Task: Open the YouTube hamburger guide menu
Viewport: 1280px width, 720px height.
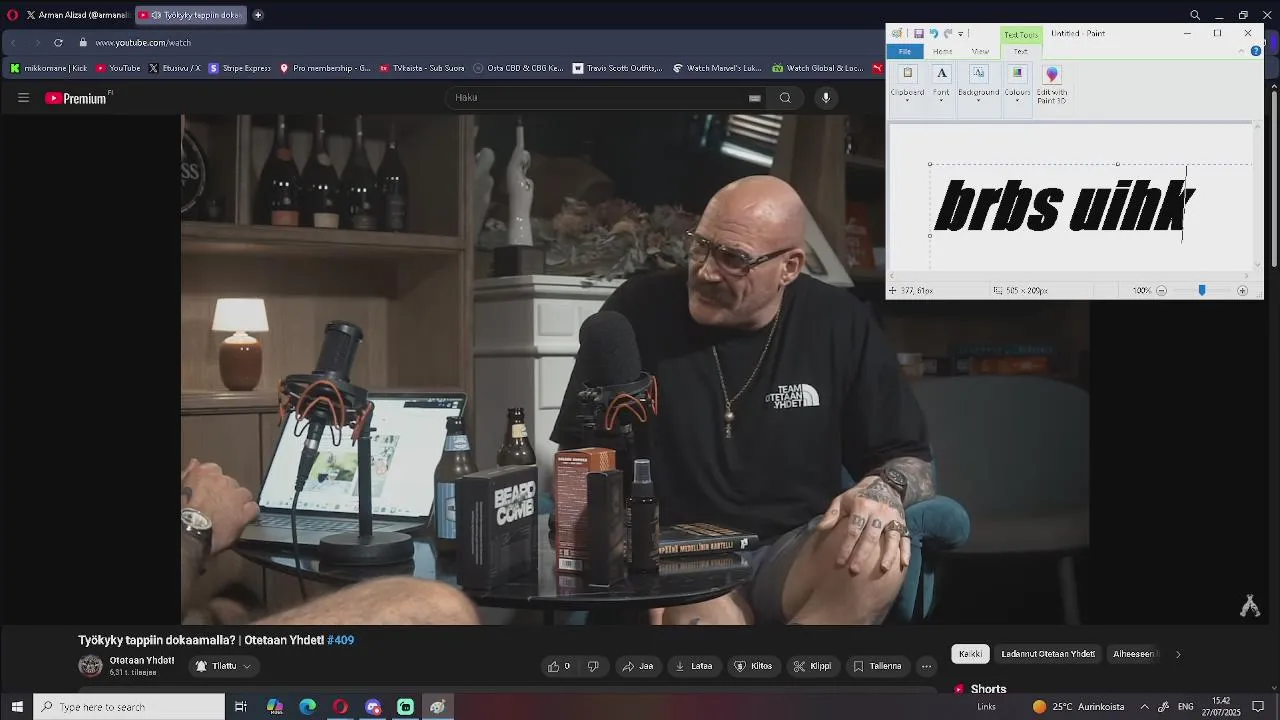Action: (x=23, y=97)
